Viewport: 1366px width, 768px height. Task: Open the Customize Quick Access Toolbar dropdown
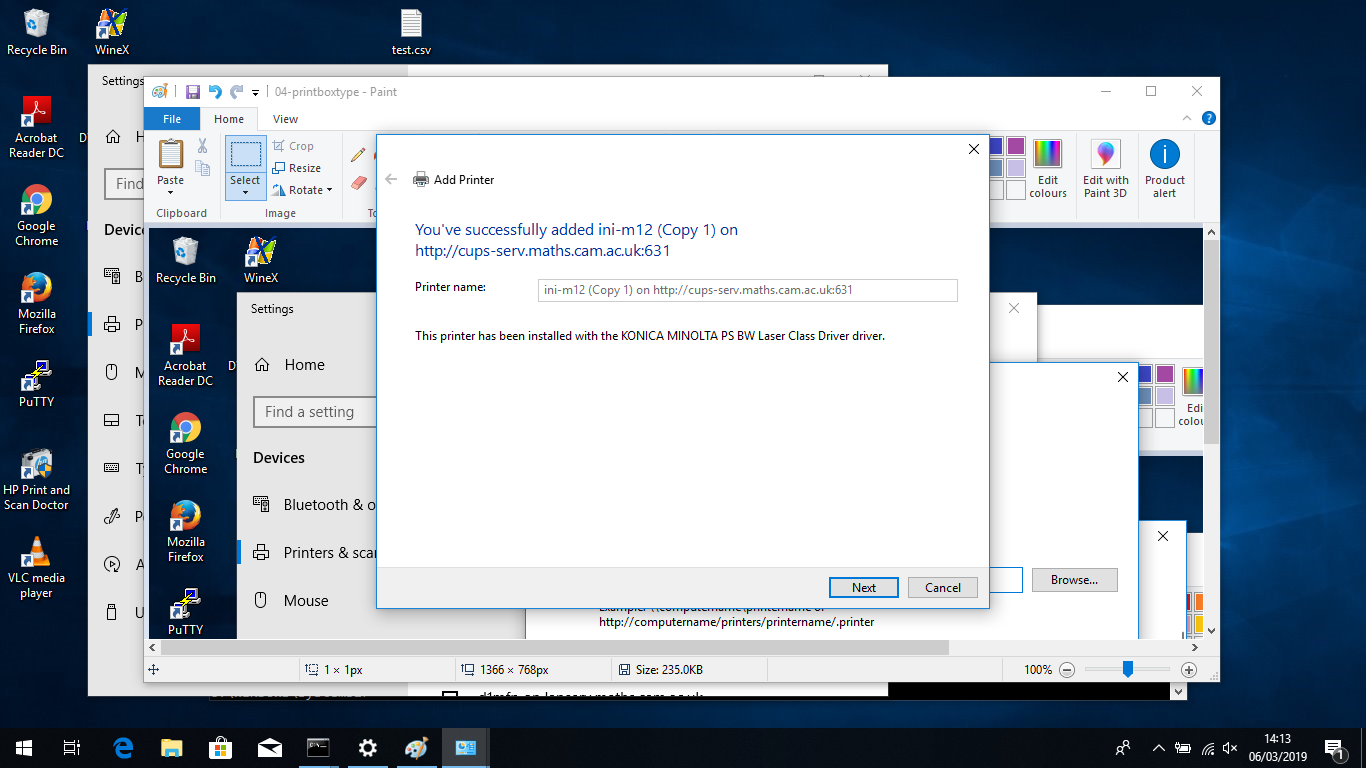(256, 92)
